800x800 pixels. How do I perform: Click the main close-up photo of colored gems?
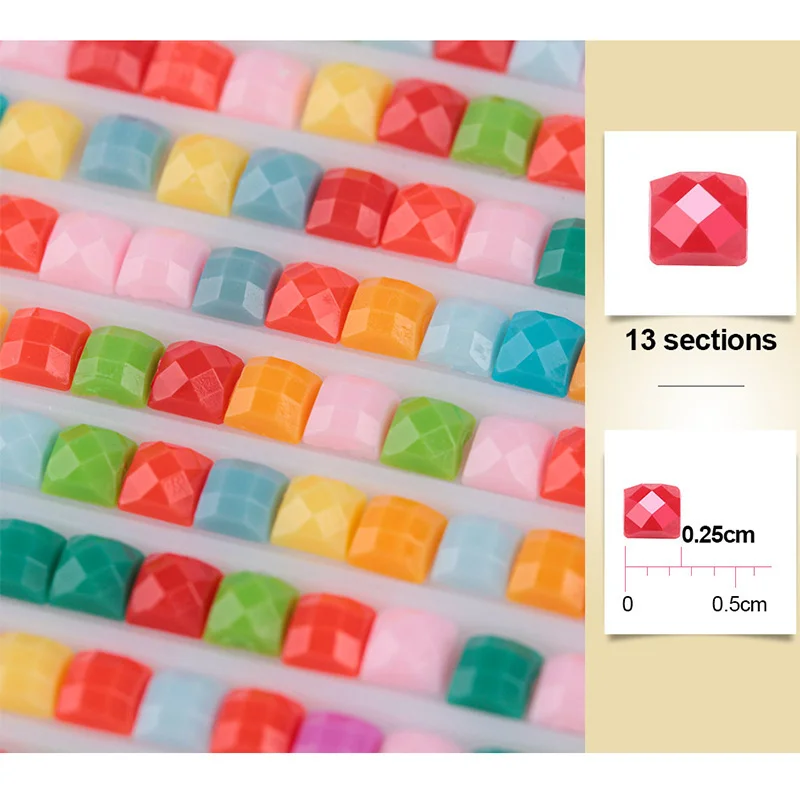[292, 396]
